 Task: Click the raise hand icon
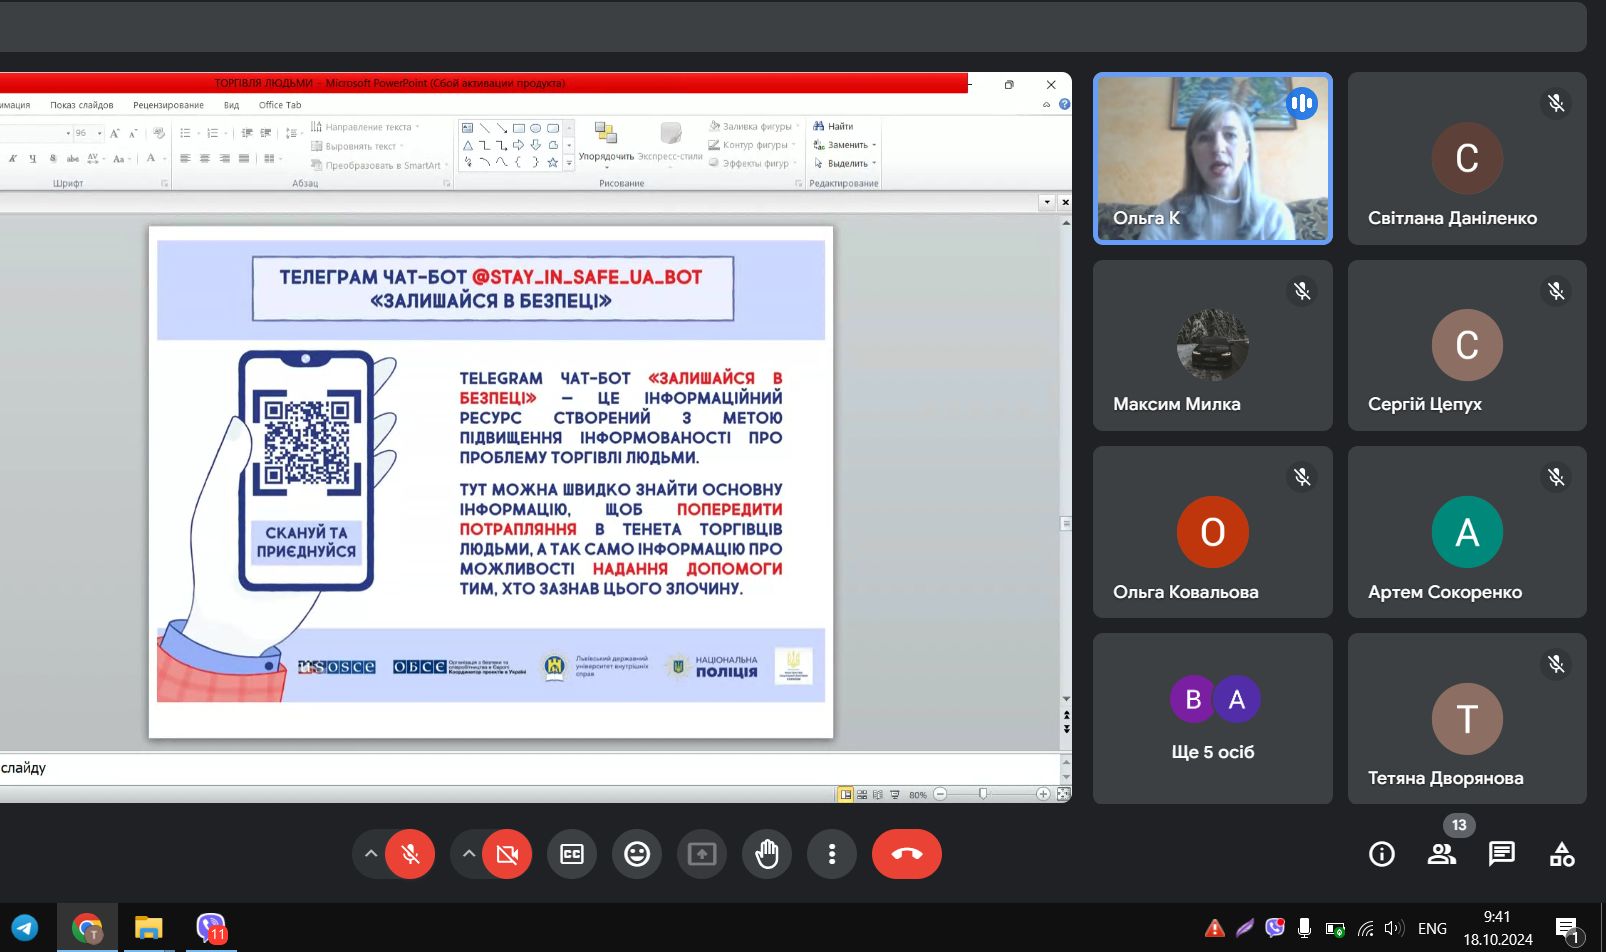767,854
